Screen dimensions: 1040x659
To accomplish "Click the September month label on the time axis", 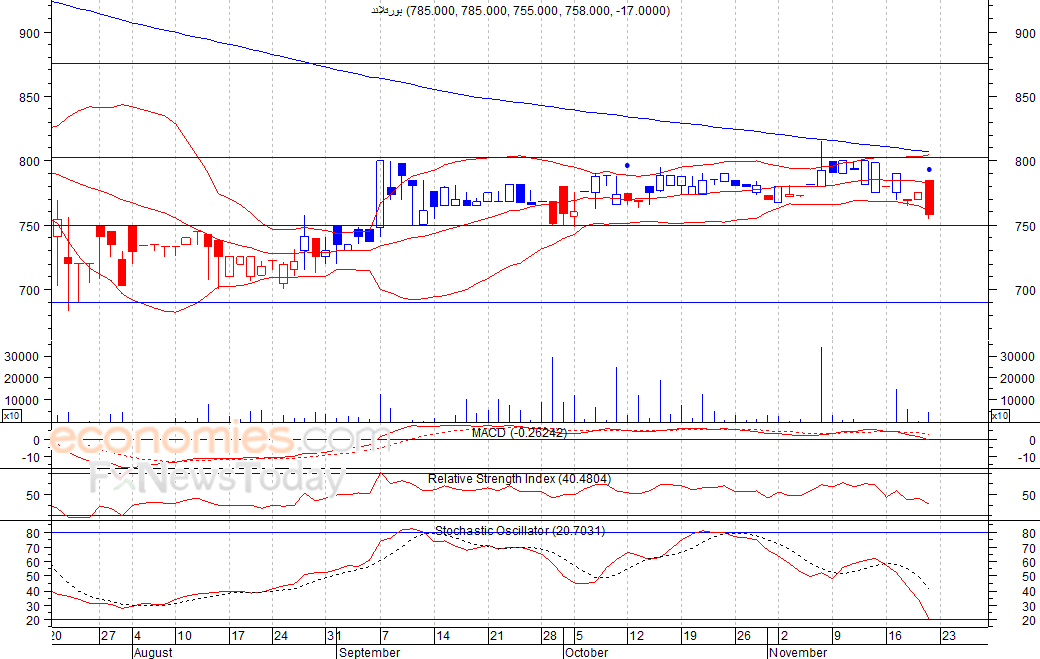I will pyautogui.click(x=369, y=652).
